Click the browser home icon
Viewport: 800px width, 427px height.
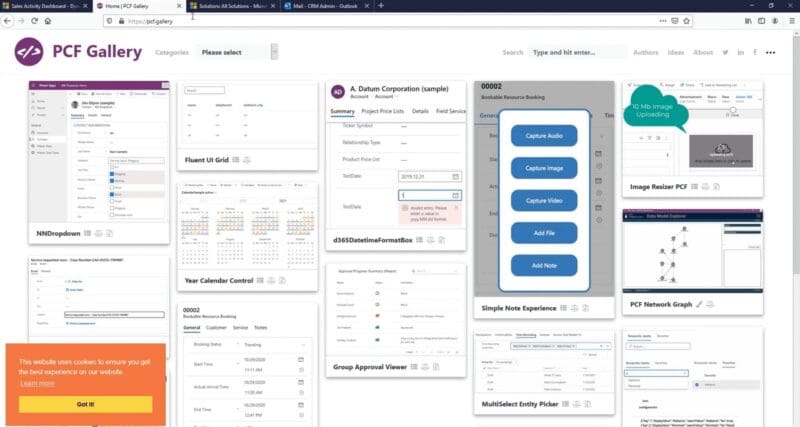coord(50,20)
